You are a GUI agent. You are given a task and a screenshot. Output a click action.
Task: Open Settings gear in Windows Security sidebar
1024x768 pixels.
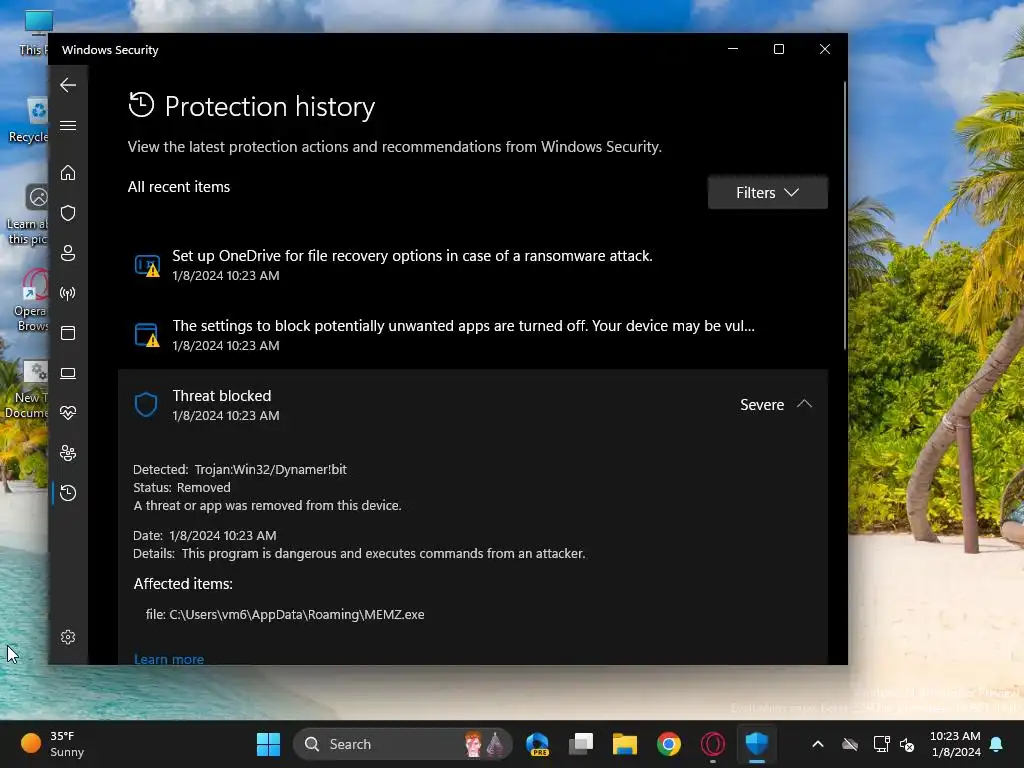pos(68,637)
